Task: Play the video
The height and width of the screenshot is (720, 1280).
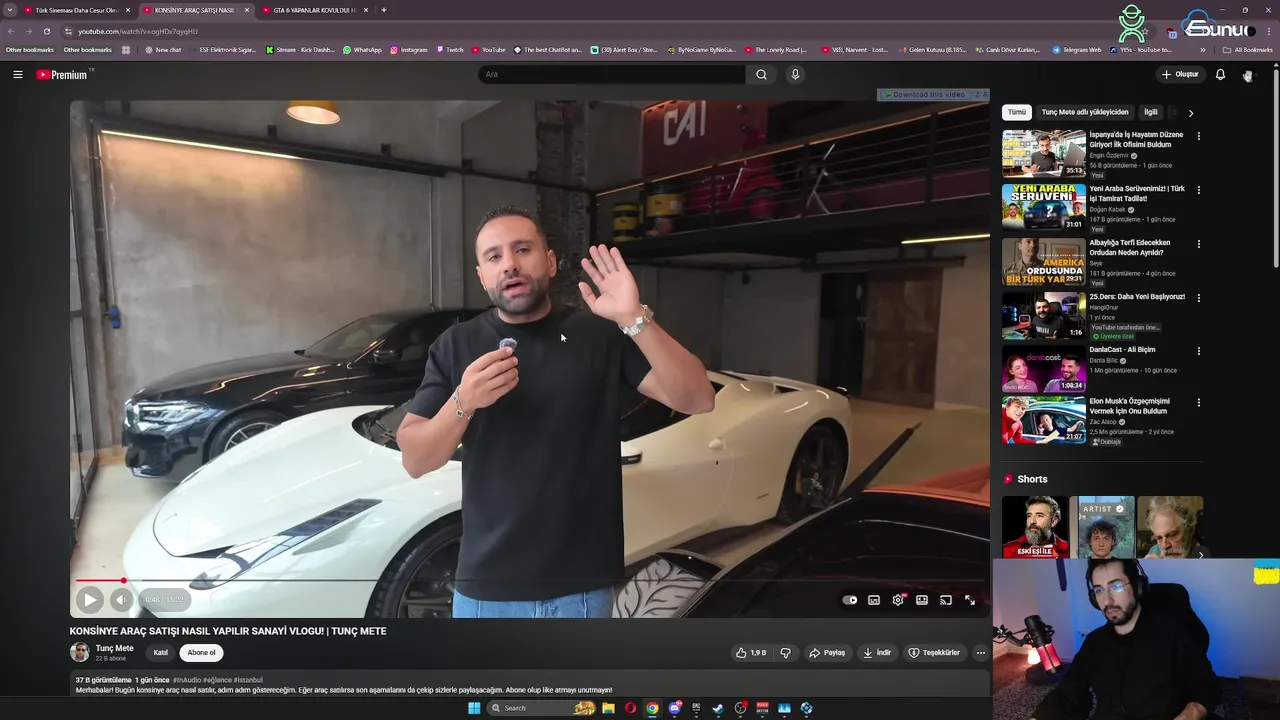Action: coord(89,600)
